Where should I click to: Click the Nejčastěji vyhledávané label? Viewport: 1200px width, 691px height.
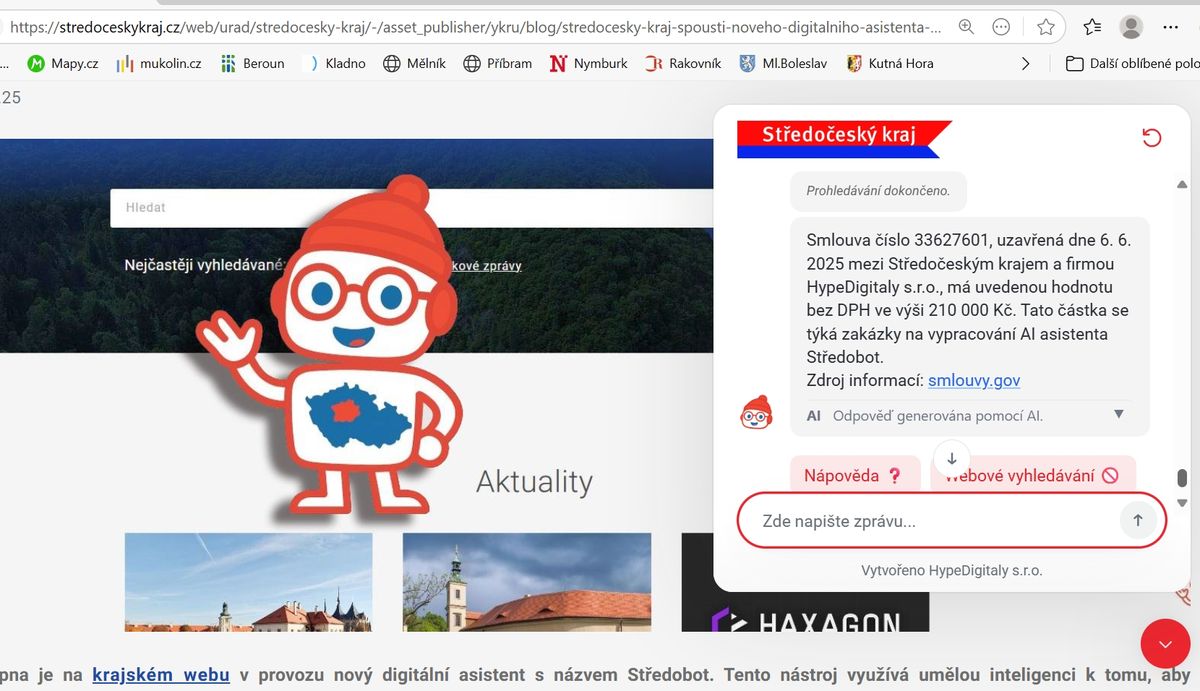click(x=204, y=266)
